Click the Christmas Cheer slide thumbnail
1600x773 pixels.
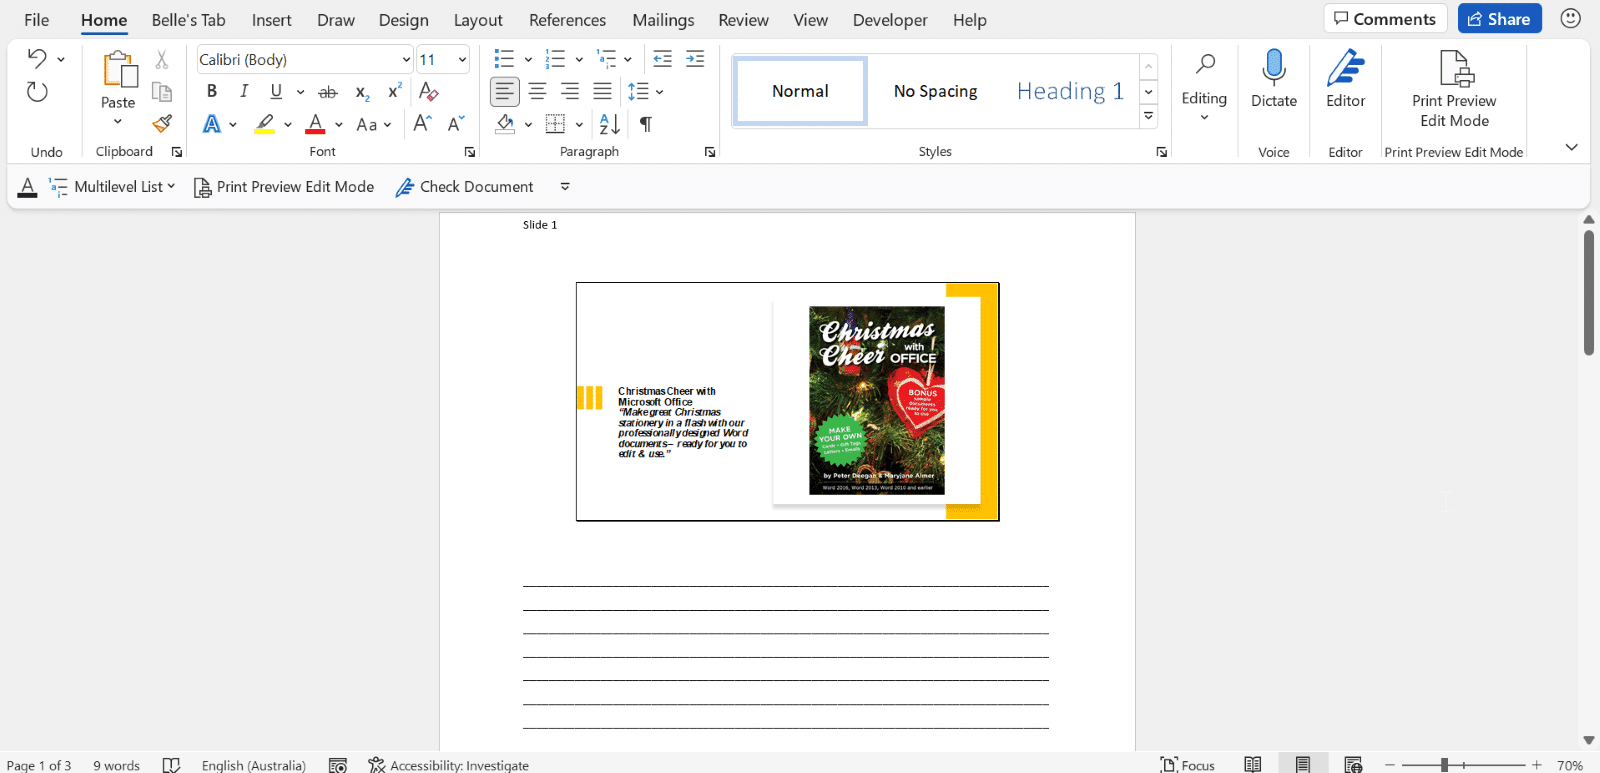coord(788,401)
